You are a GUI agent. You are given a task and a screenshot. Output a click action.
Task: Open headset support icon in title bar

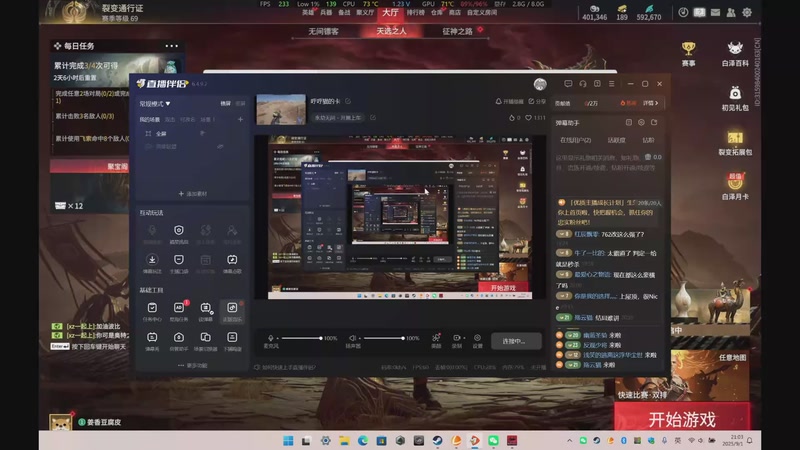(583, 84)
